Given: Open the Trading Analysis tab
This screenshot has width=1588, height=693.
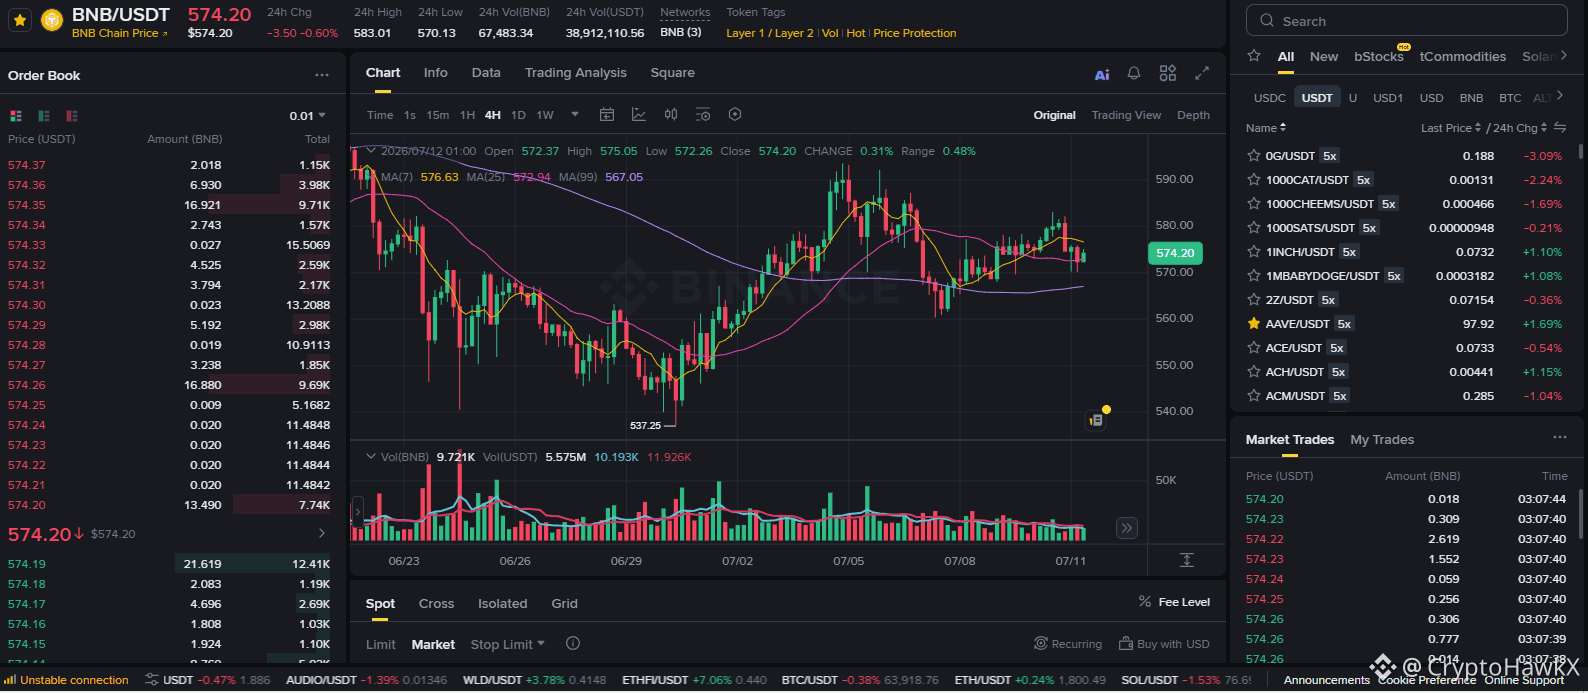Looking at the screenshot, I should [x=576, y=73].
